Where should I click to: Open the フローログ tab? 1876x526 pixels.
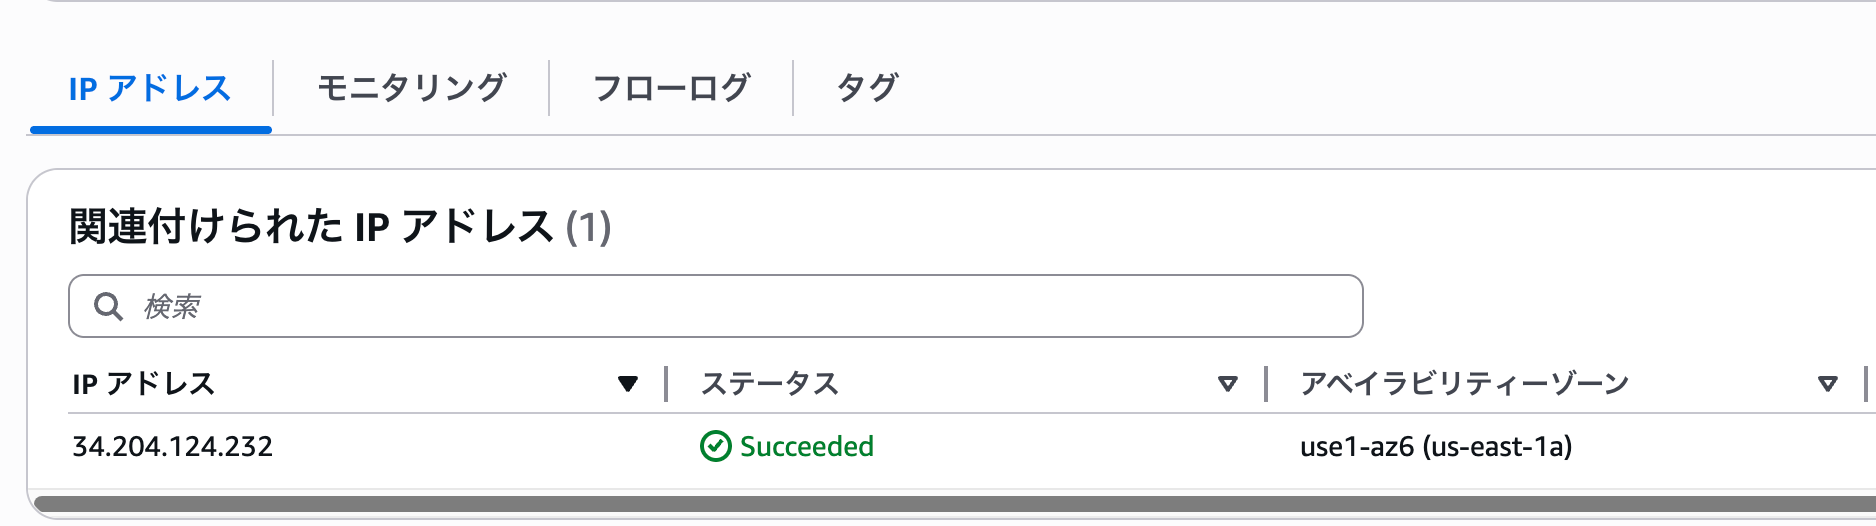pyautogui.click(x=671, y=88)
